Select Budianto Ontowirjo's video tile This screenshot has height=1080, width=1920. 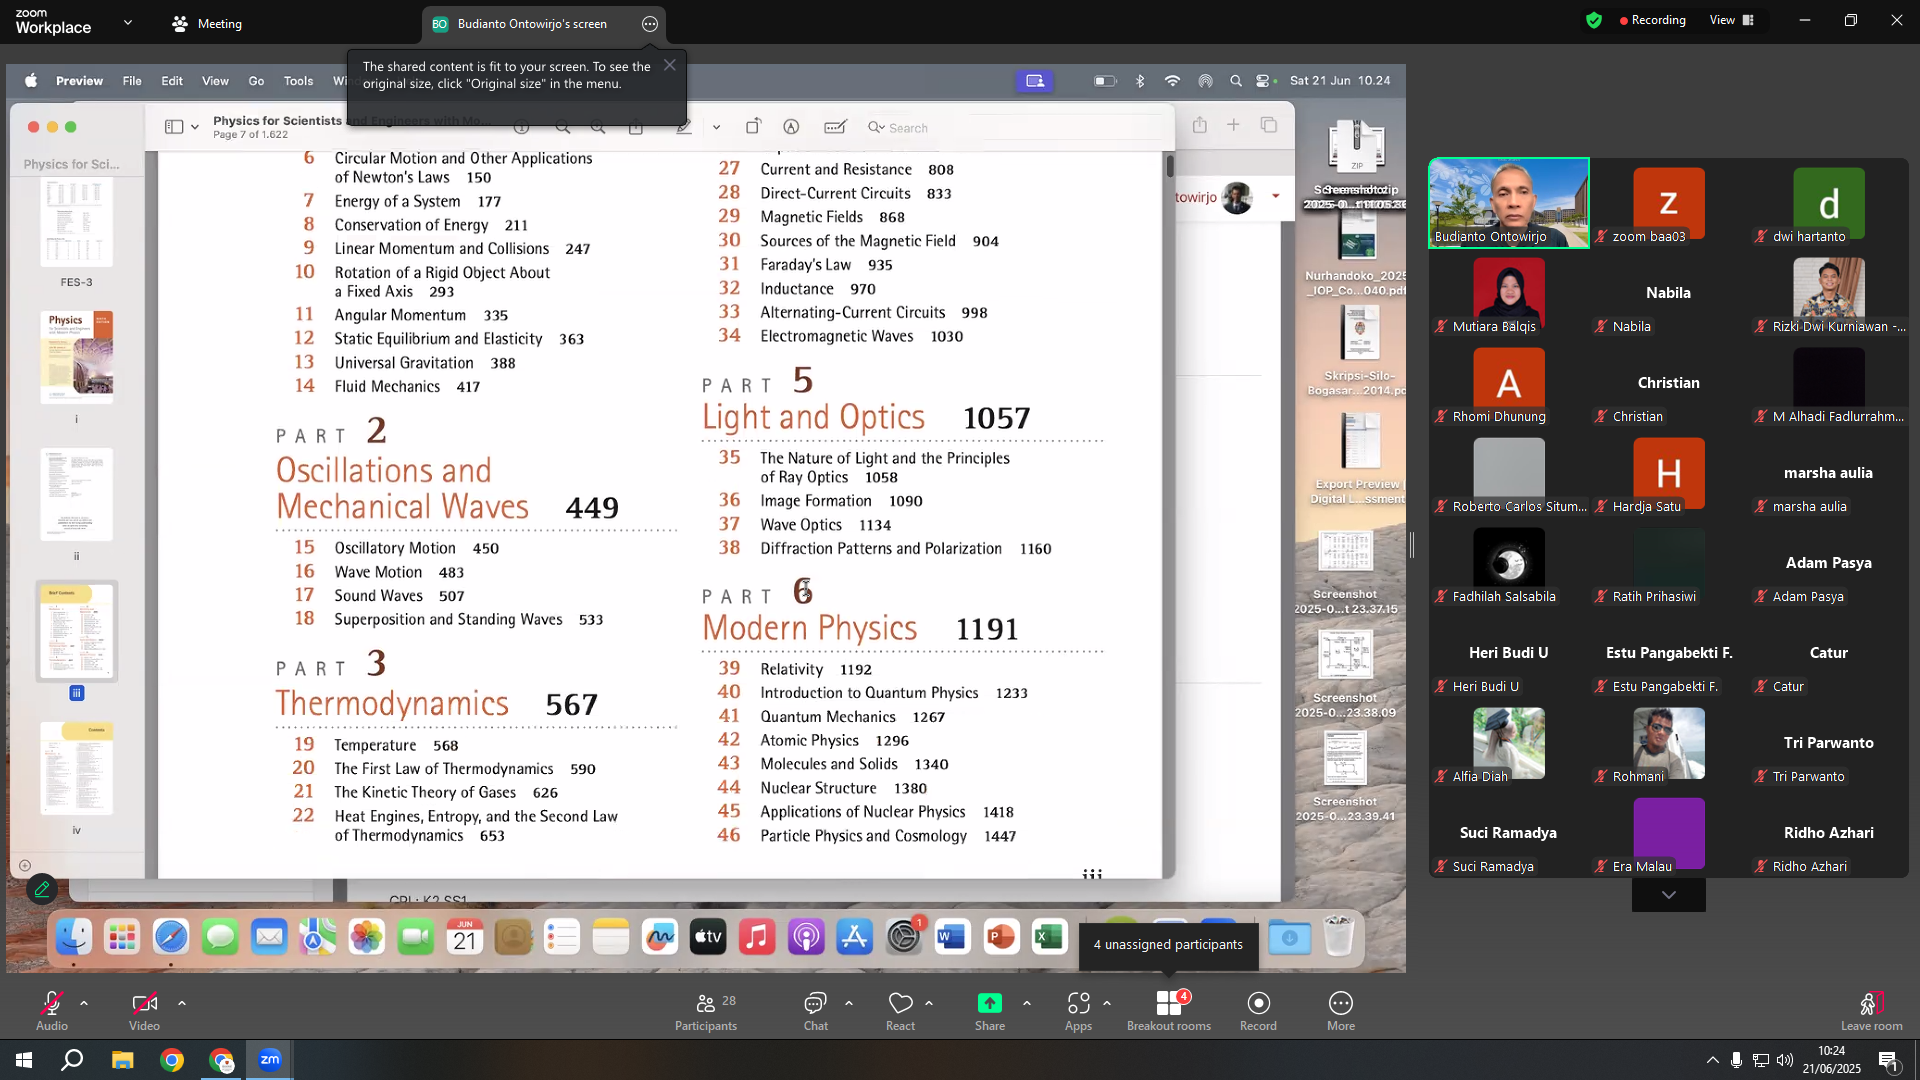1508,203
